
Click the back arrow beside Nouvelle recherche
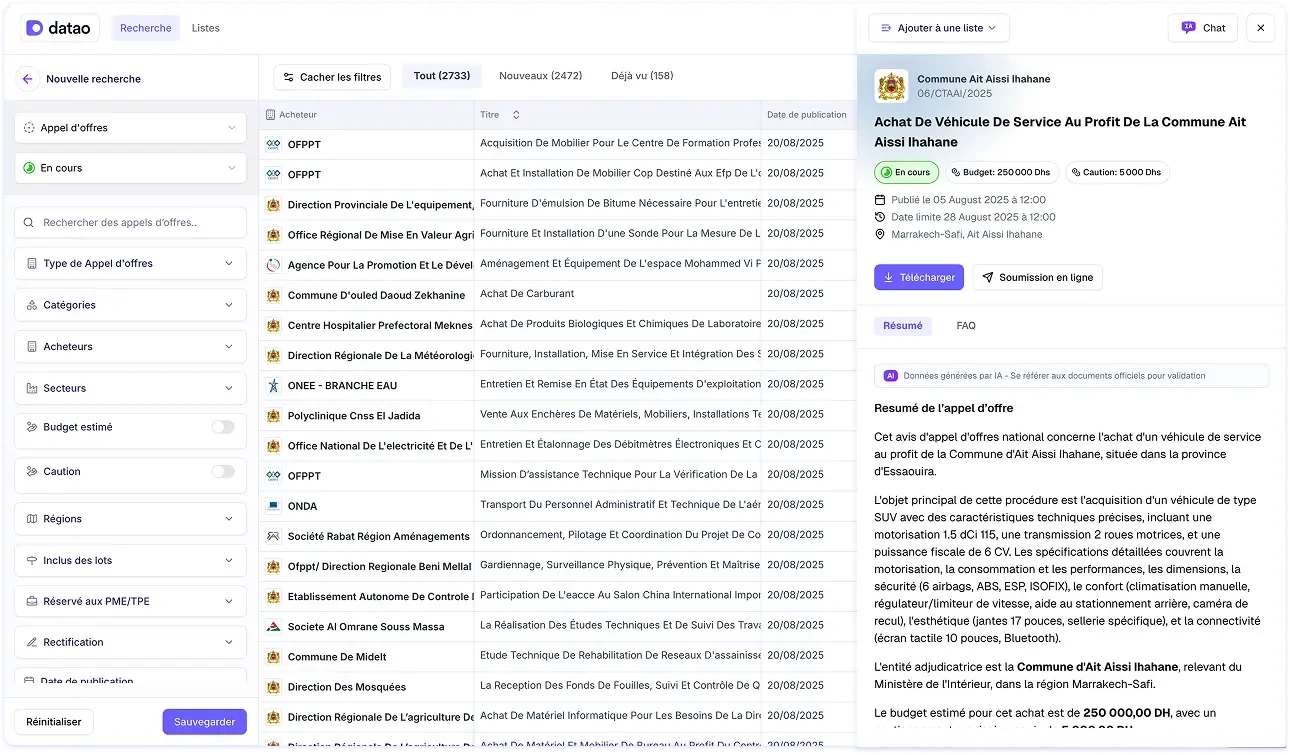pyautogui.click(x=27, y=78)
